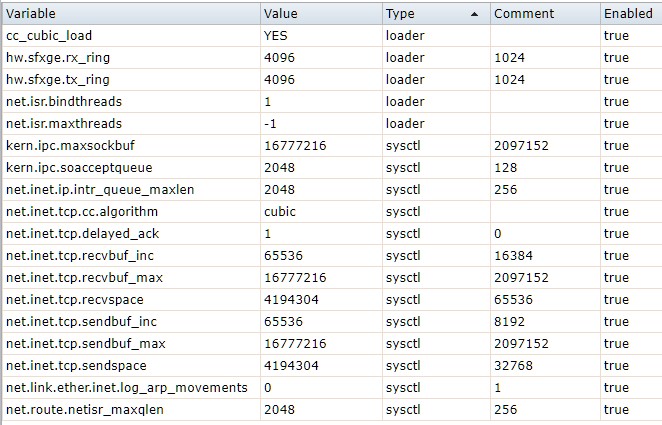Click the net.inet.tcp.cc.algorithm cubic value
Screen dimensions: 662x425
(x=279, y=212)
